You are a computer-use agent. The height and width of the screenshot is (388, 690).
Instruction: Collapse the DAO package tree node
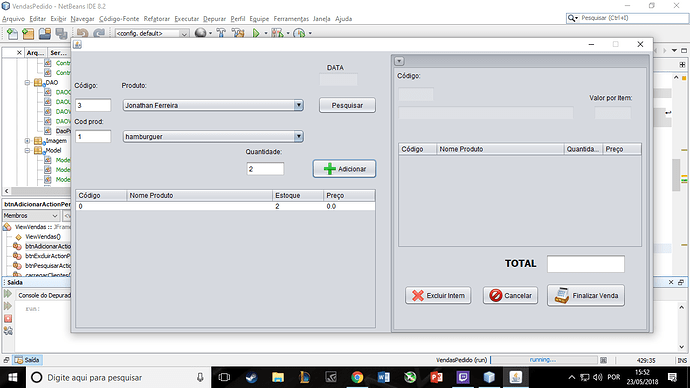coord(27,83)
